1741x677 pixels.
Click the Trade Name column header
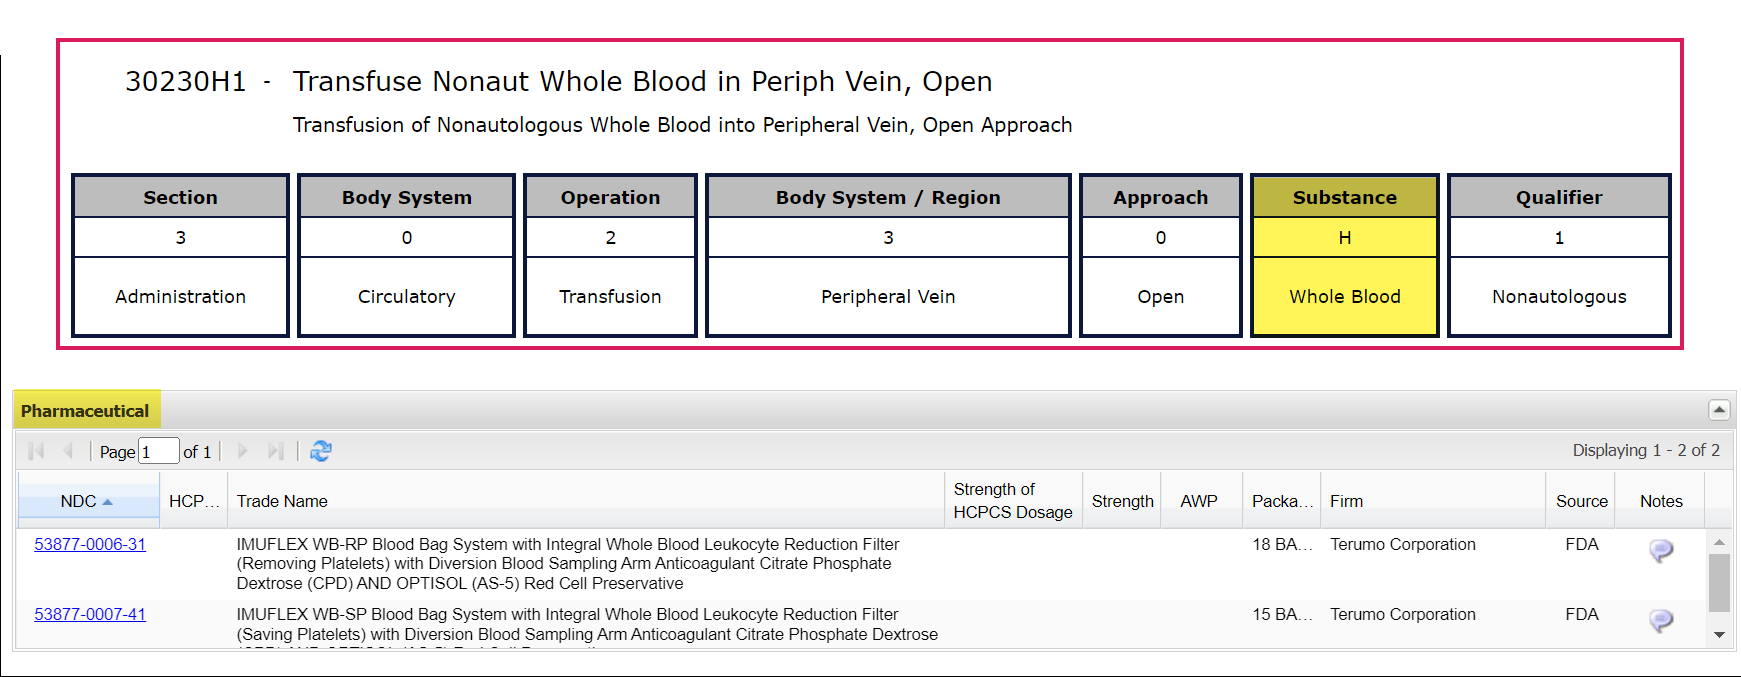tap(282, 501)
